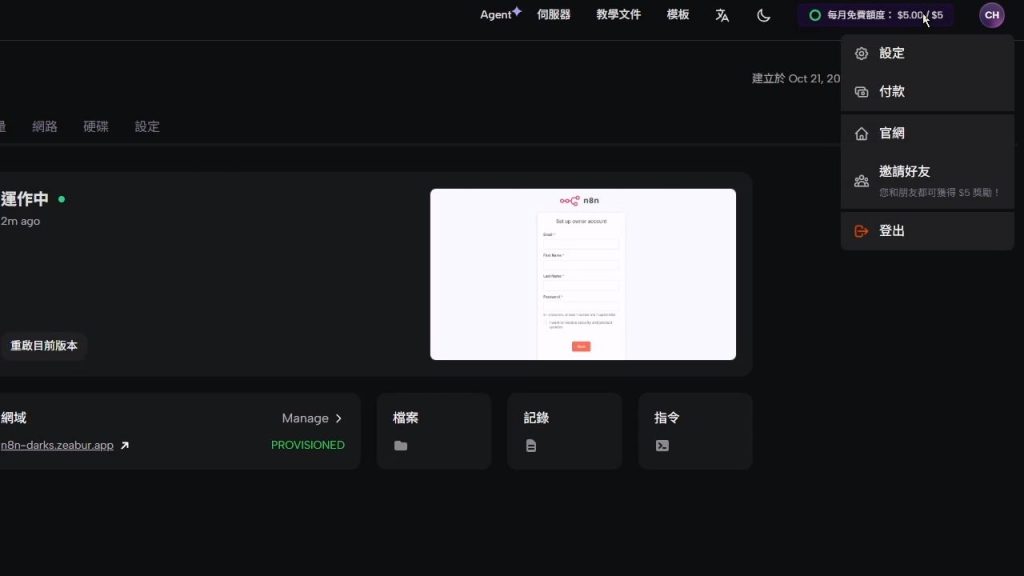Click 重啟目前版本 to restart current version
This screenshot has width=1024, height=576.
(44, 345)
